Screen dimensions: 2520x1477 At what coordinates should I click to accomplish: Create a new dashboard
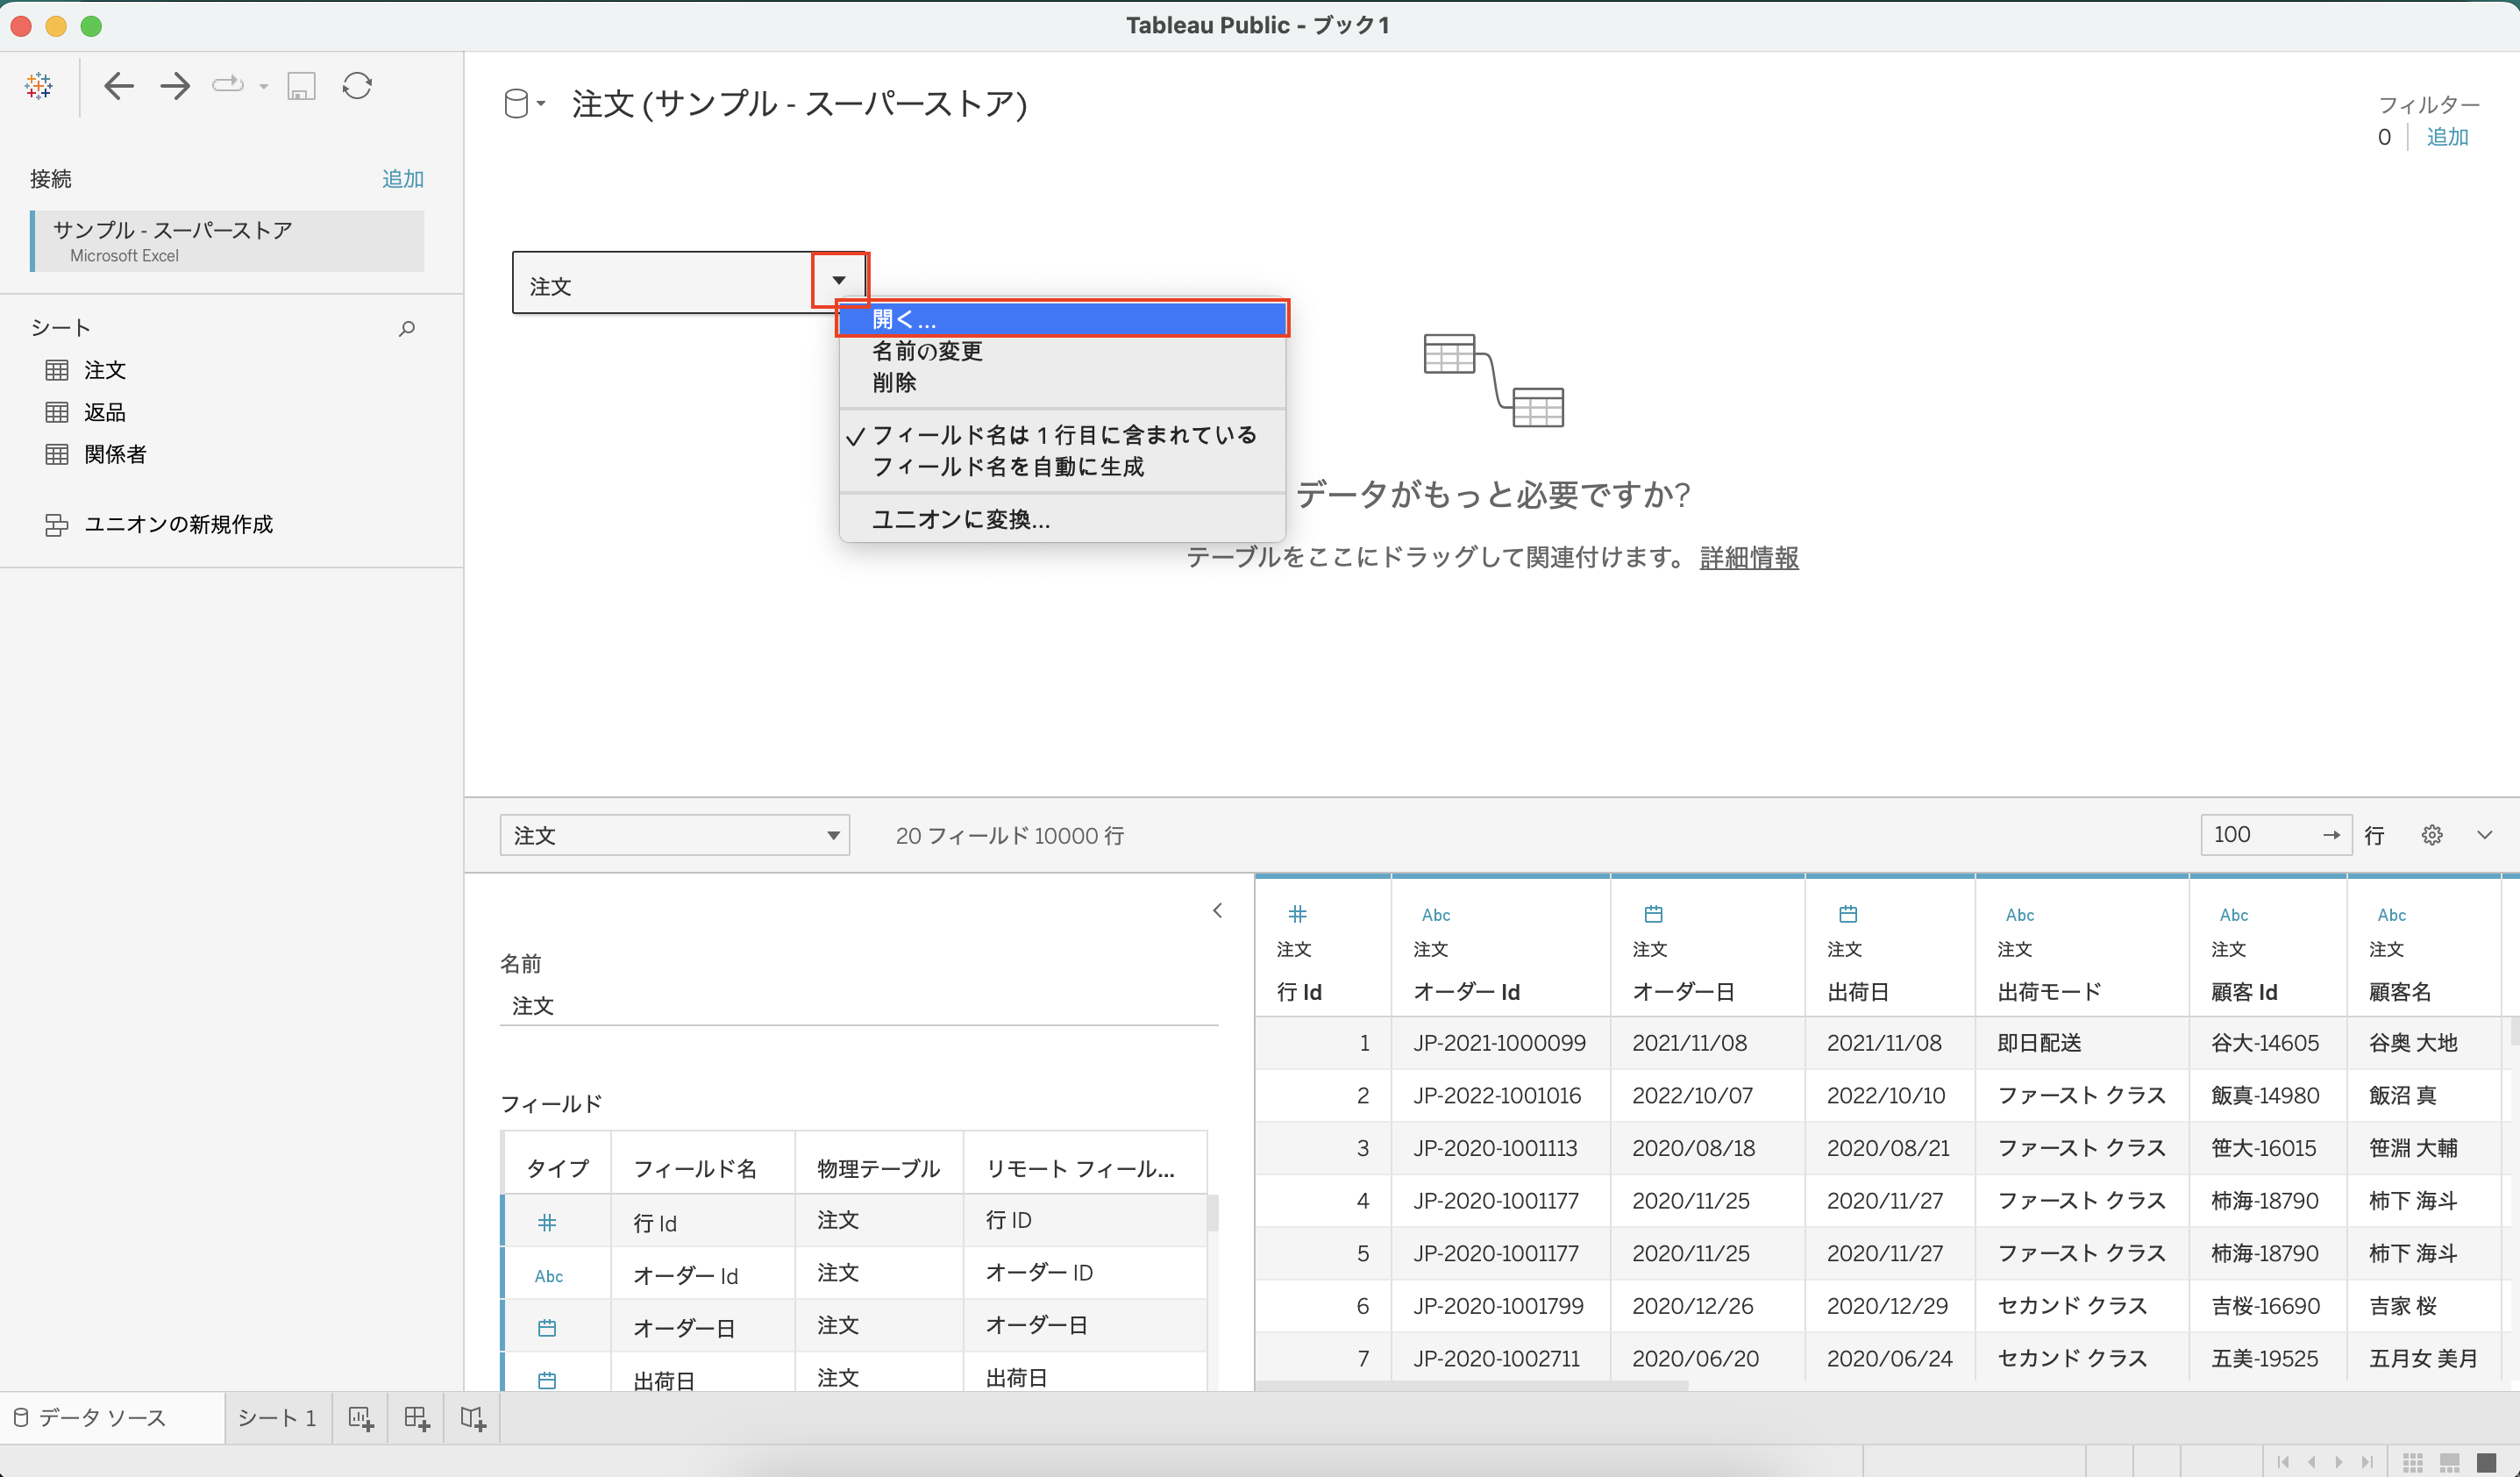click(x=416, y=1417)
